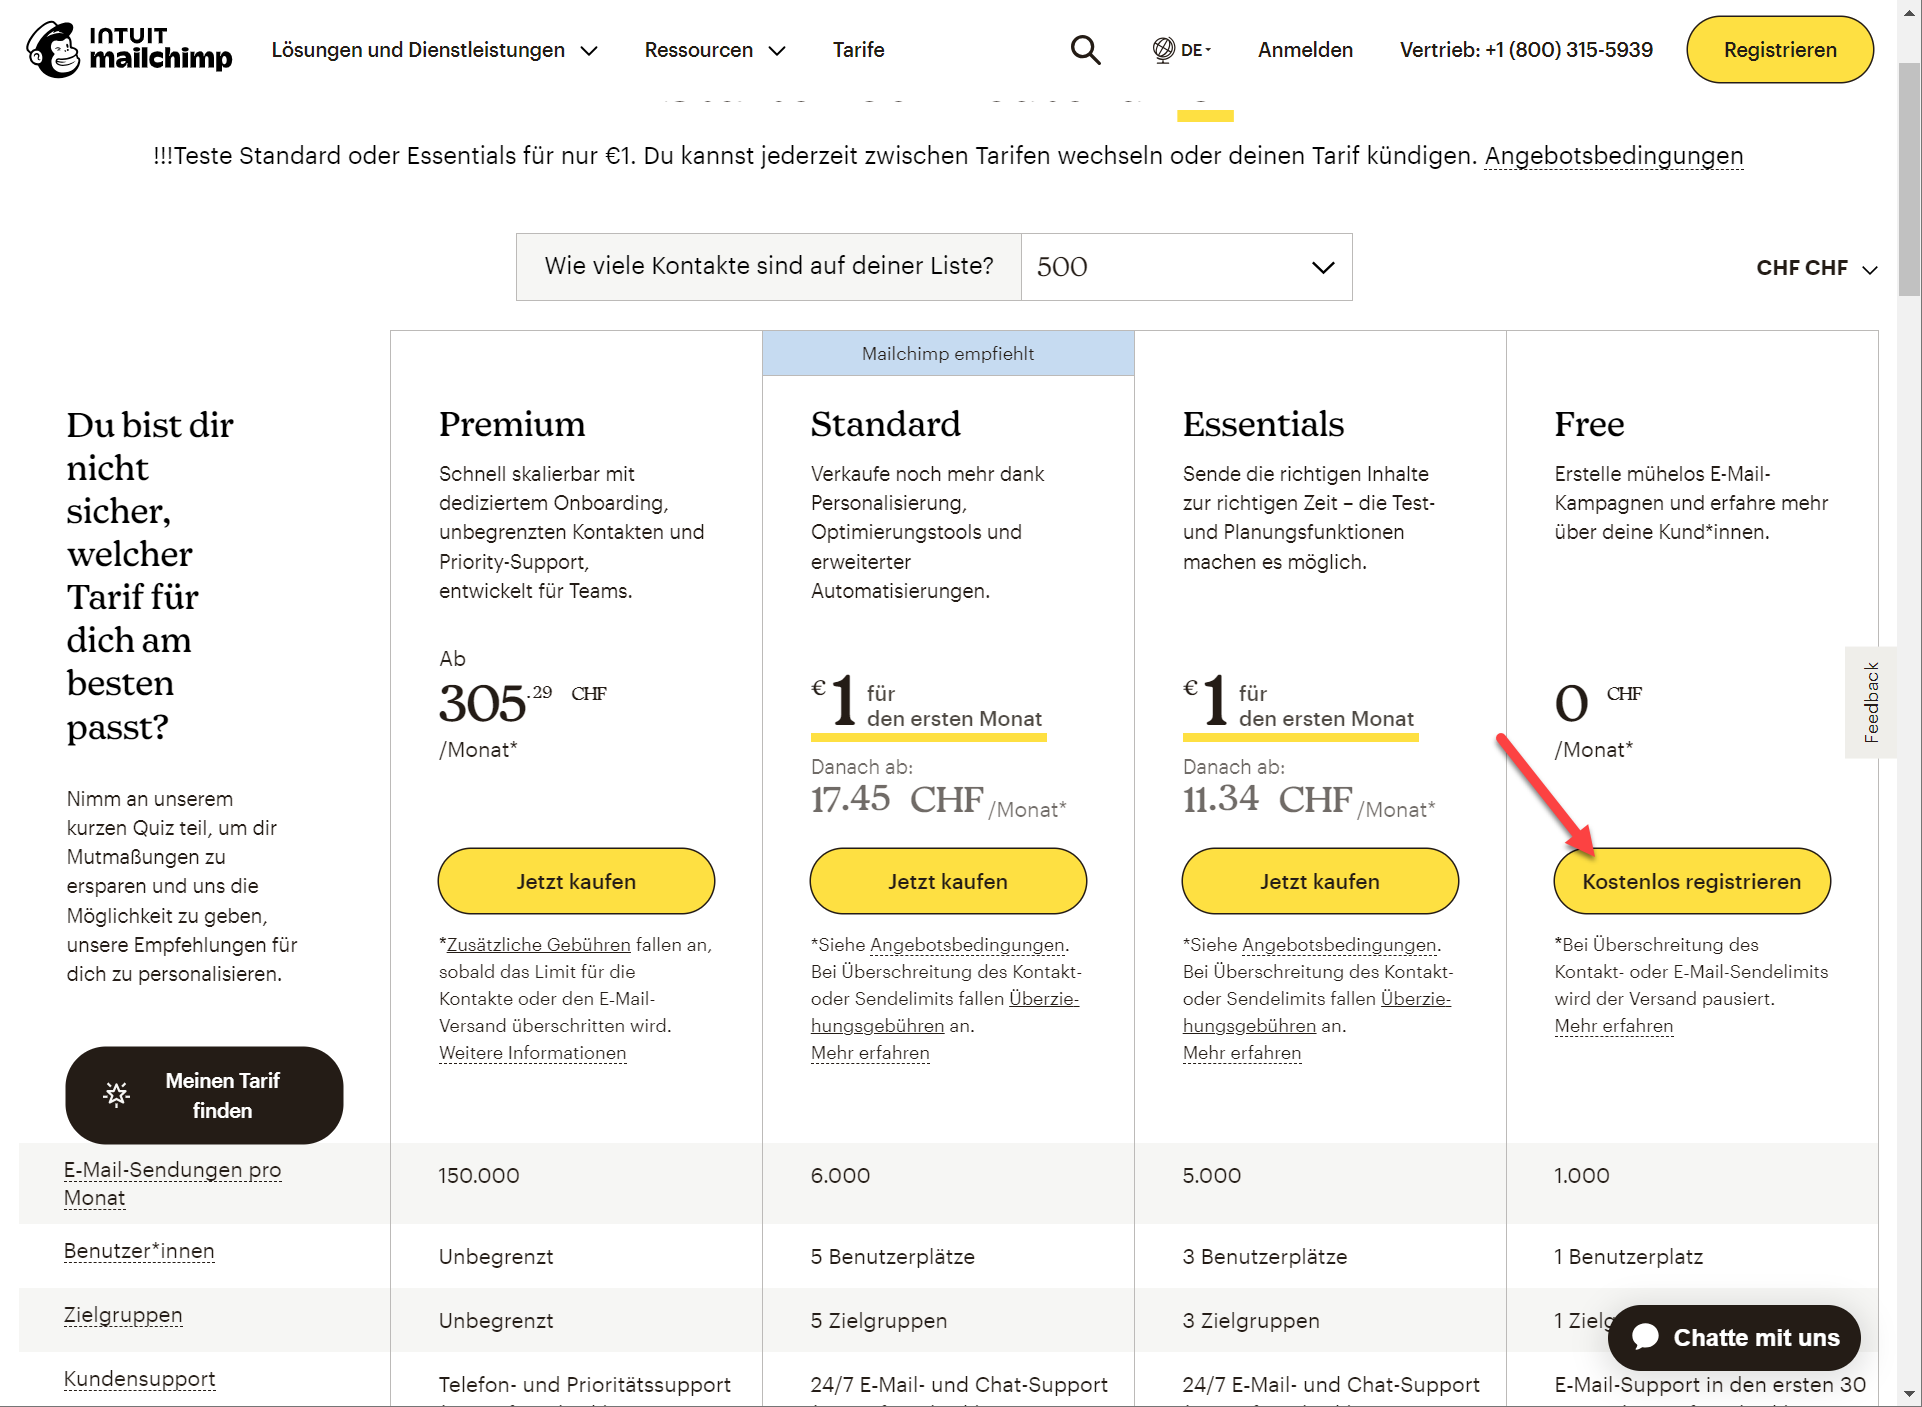Open the search magnifier icon
Viewport: 1922px width, 1407px height.
pos(1085,50)
